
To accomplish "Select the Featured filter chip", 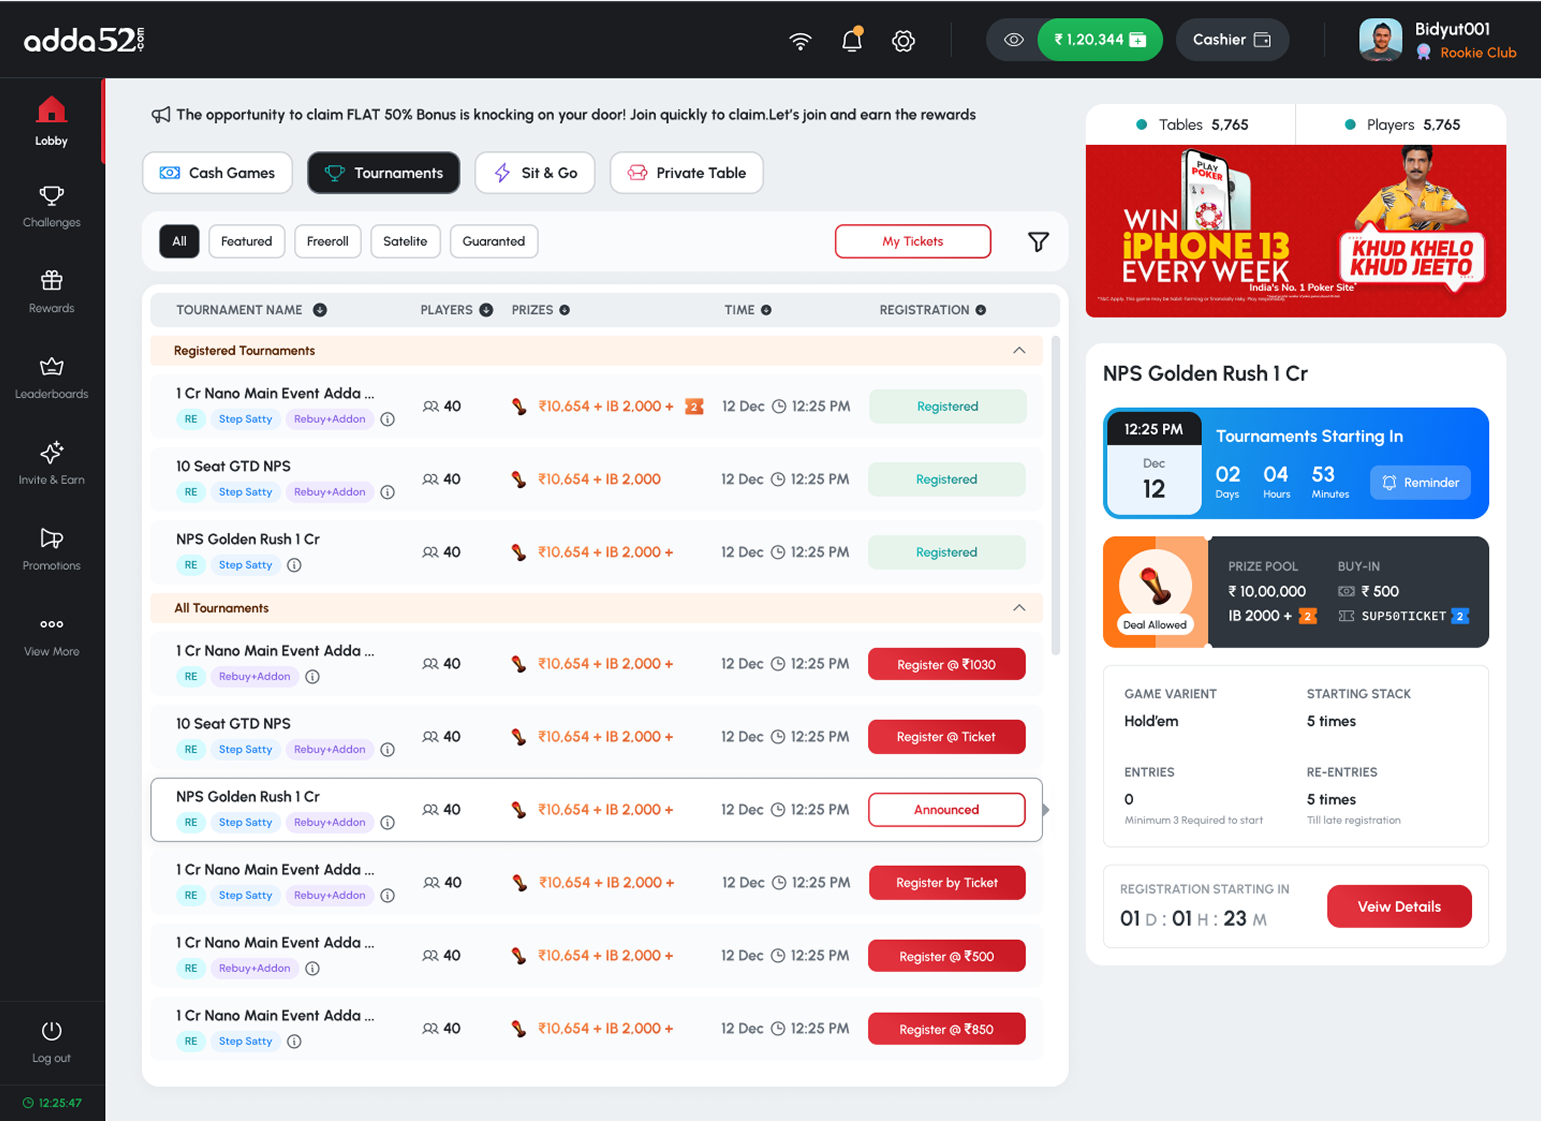I will point(247,241).
